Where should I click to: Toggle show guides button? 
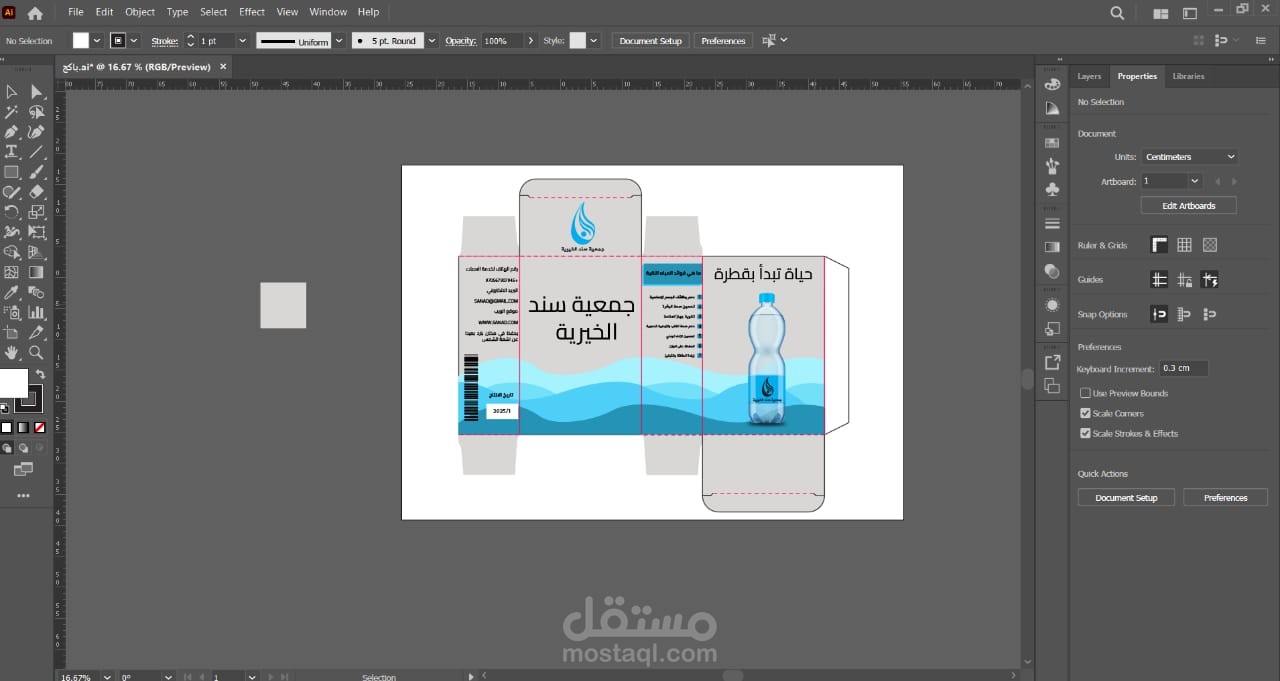point(1159,280)
